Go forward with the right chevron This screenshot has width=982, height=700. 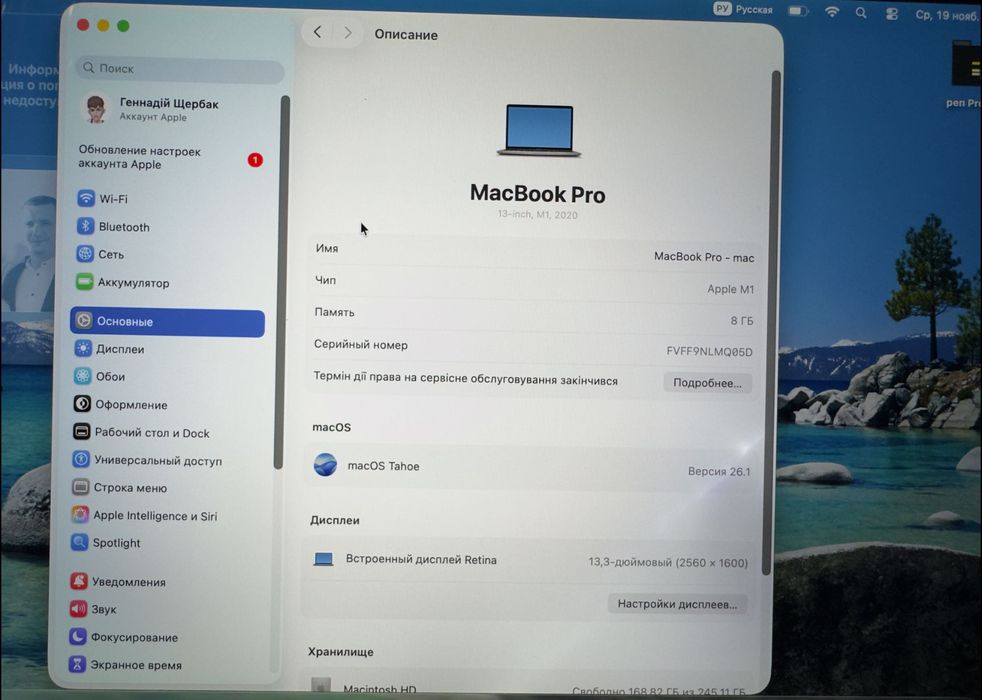[348, 33]
